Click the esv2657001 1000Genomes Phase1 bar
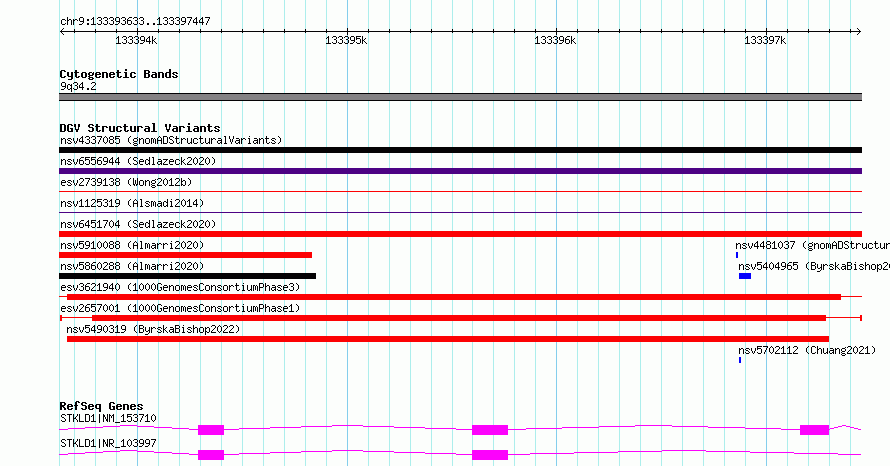The height and width of the screenshot is (466, 890). pyautogui.click(x=459, y=318)
